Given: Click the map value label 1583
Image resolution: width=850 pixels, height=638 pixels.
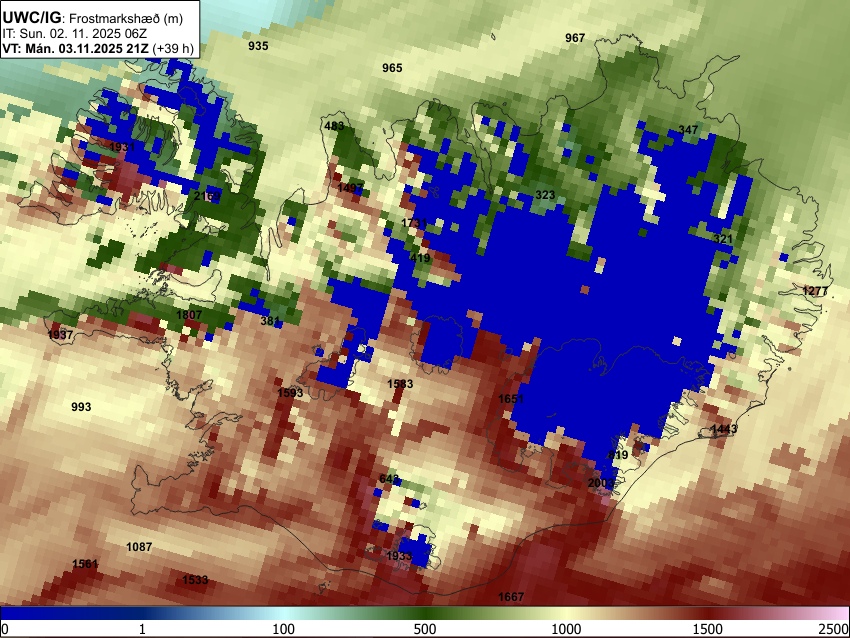Looking at the screenshot, I should (x=400, y=384).
